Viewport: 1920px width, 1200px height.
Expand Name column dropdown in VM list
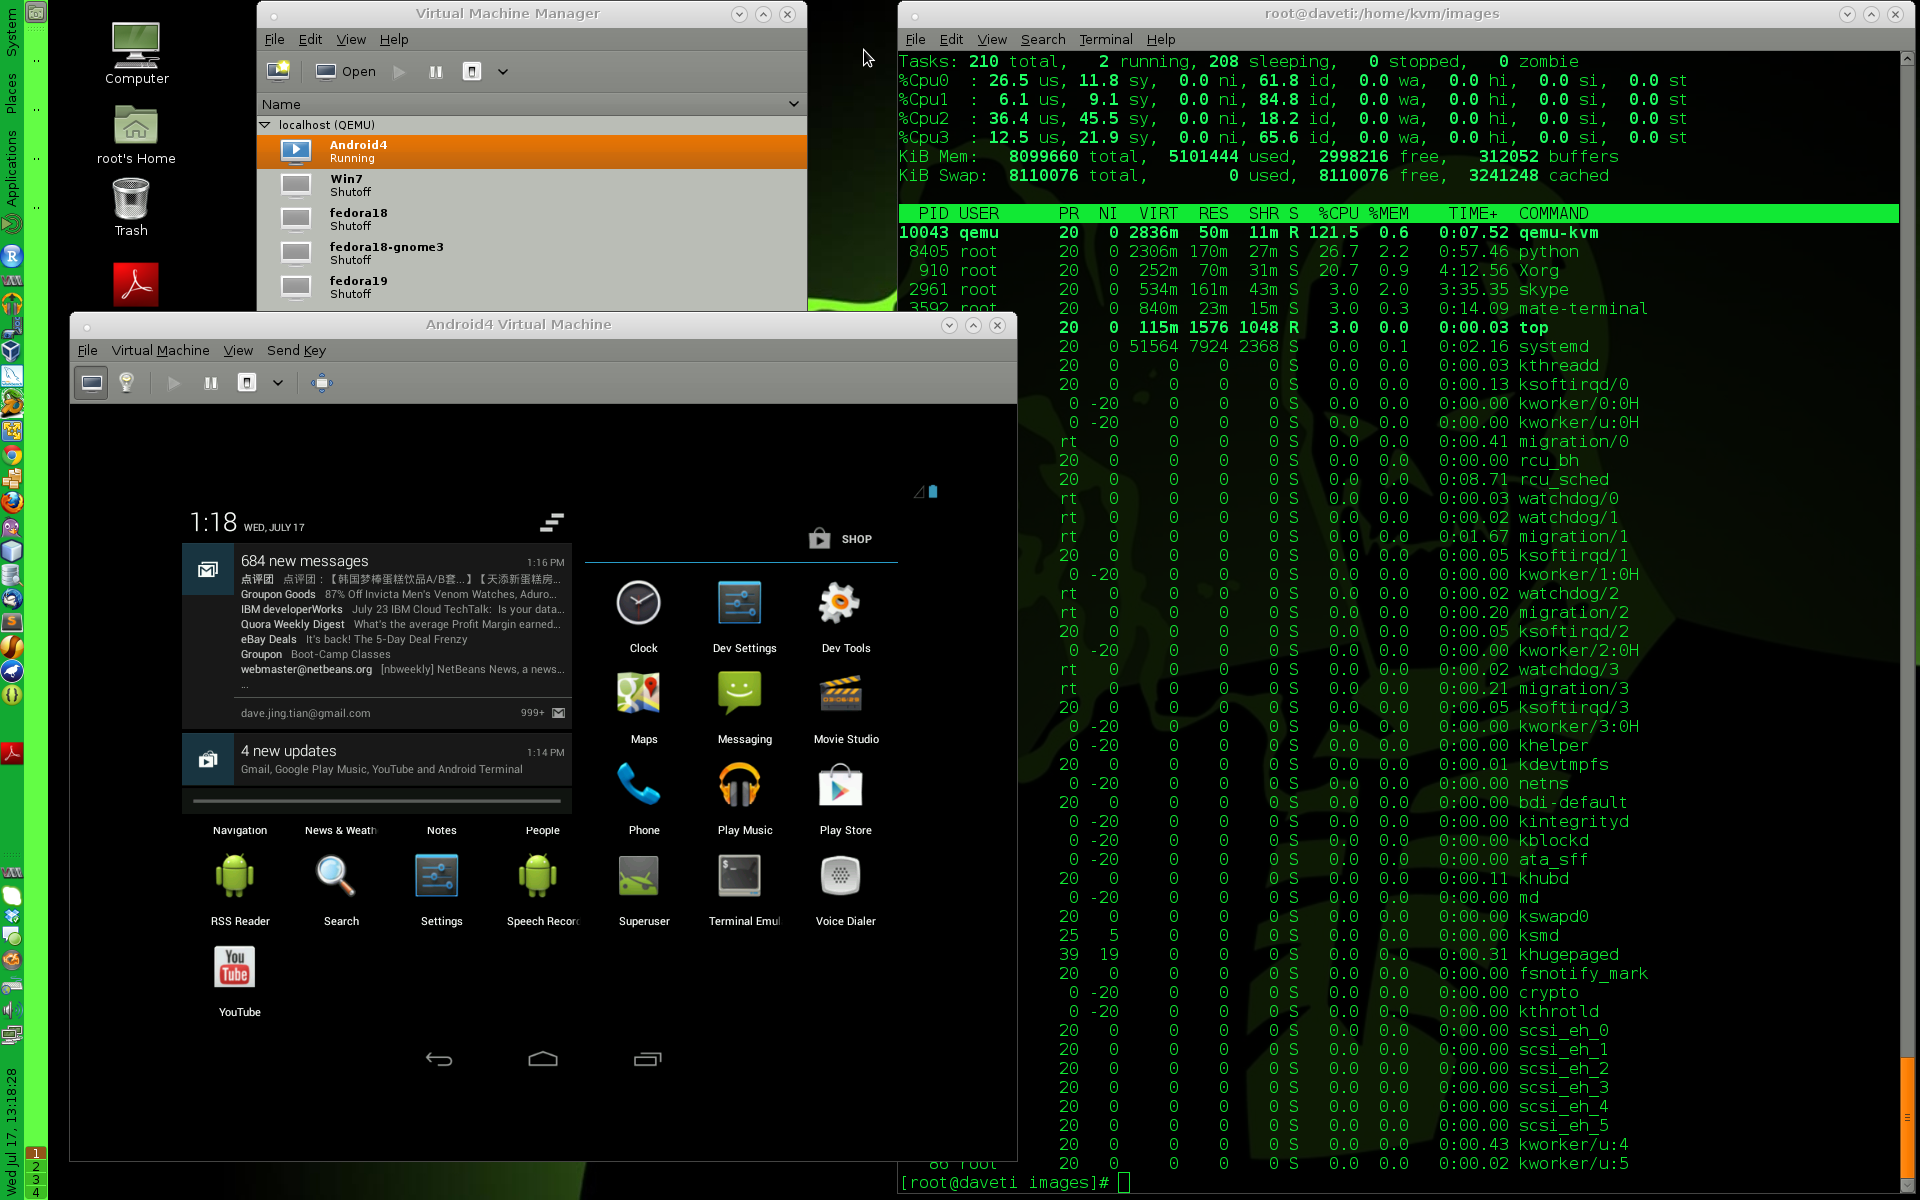[794, 104]
